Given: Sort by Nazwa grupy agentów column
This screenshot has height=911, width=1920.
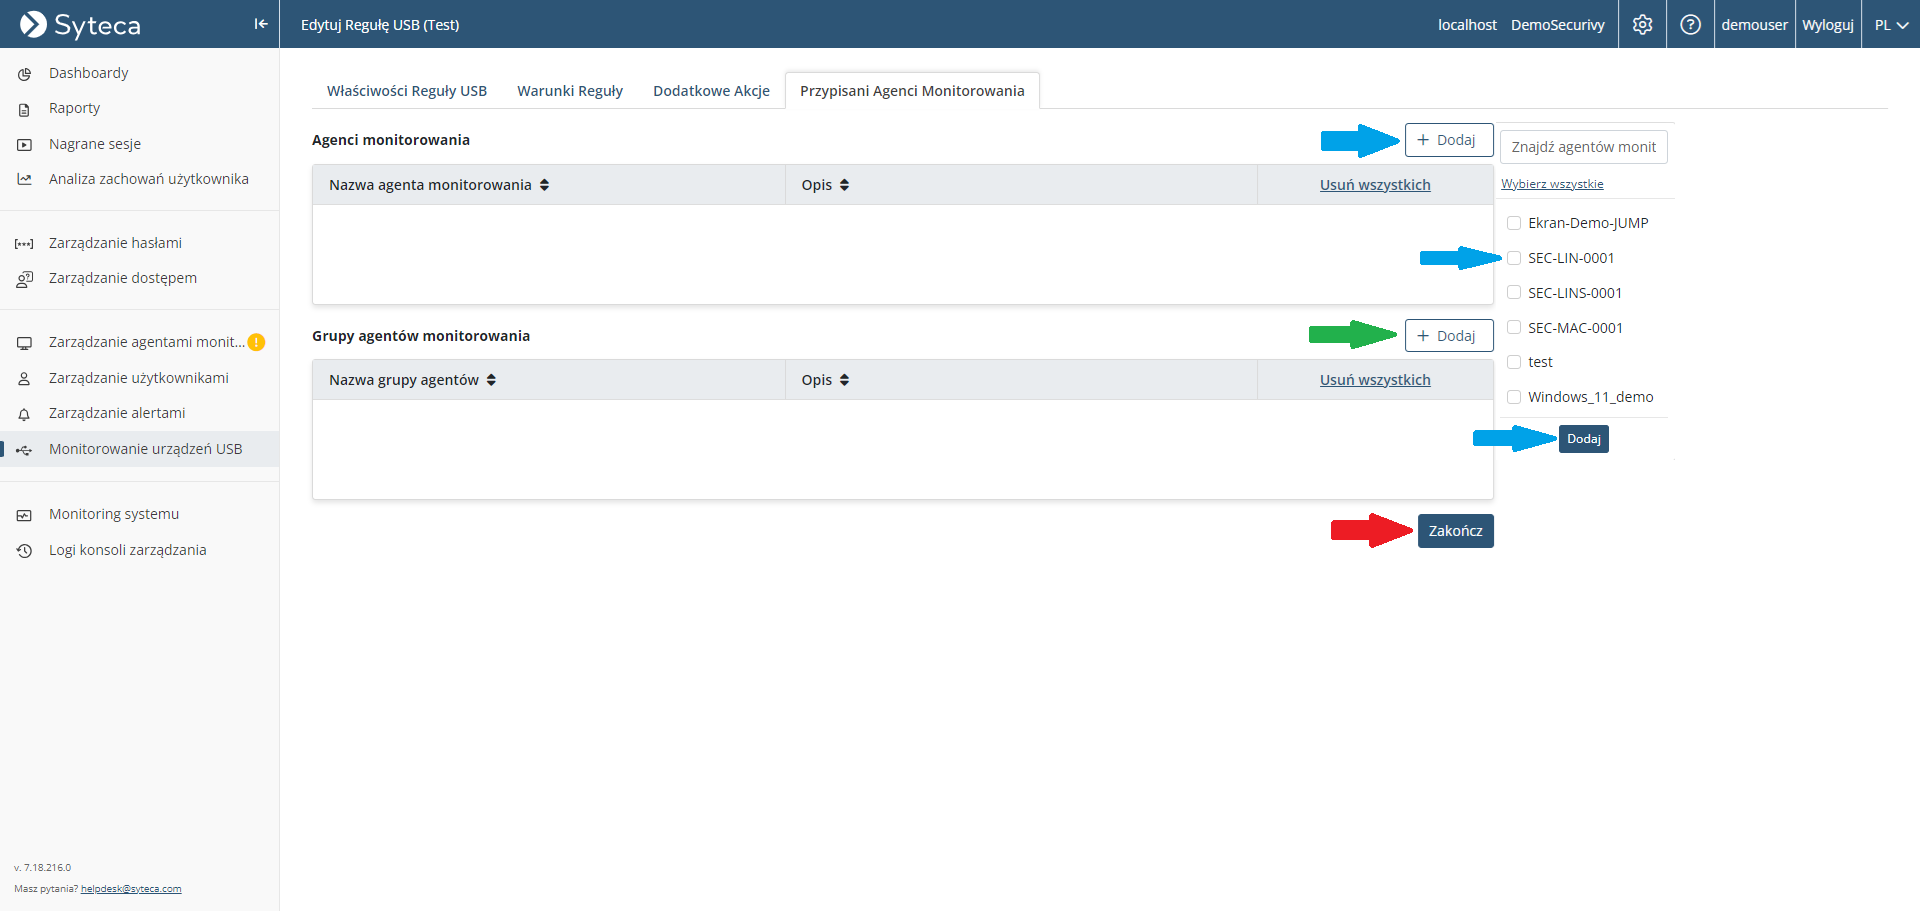Looking at the screenshot, I should pyautogui.click(x=491, y=380).
